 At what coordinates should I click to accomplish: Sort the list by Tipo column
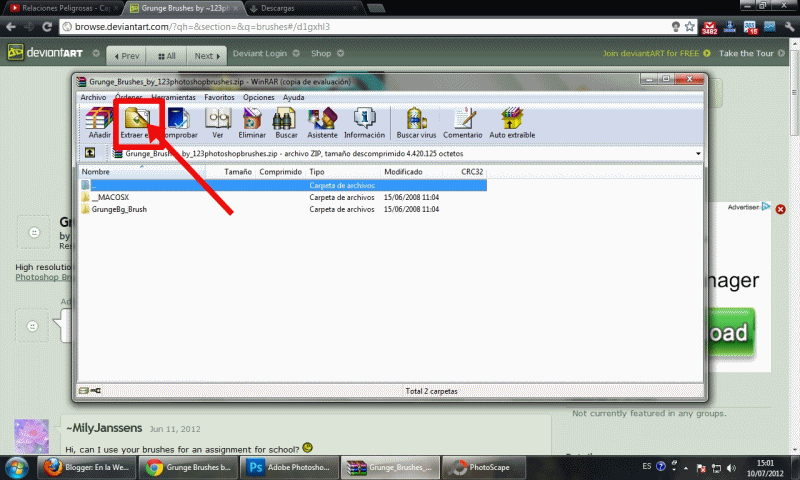point(343,171)
